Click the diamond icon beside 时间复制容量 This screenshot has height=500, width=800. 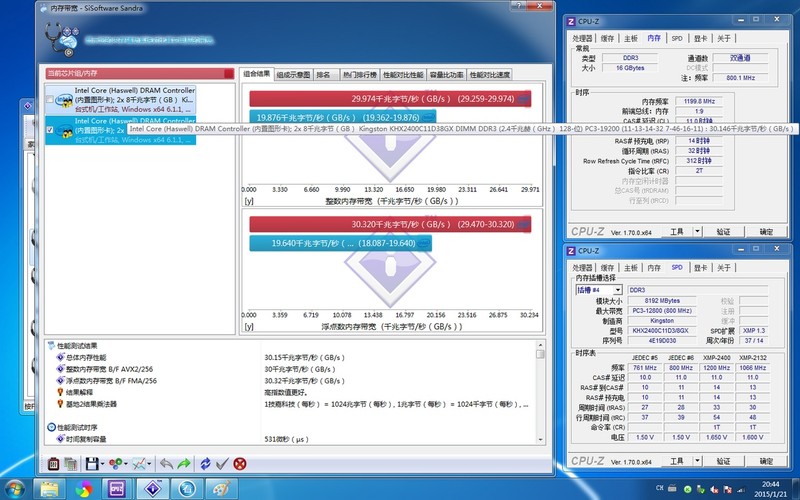(60, 439)
